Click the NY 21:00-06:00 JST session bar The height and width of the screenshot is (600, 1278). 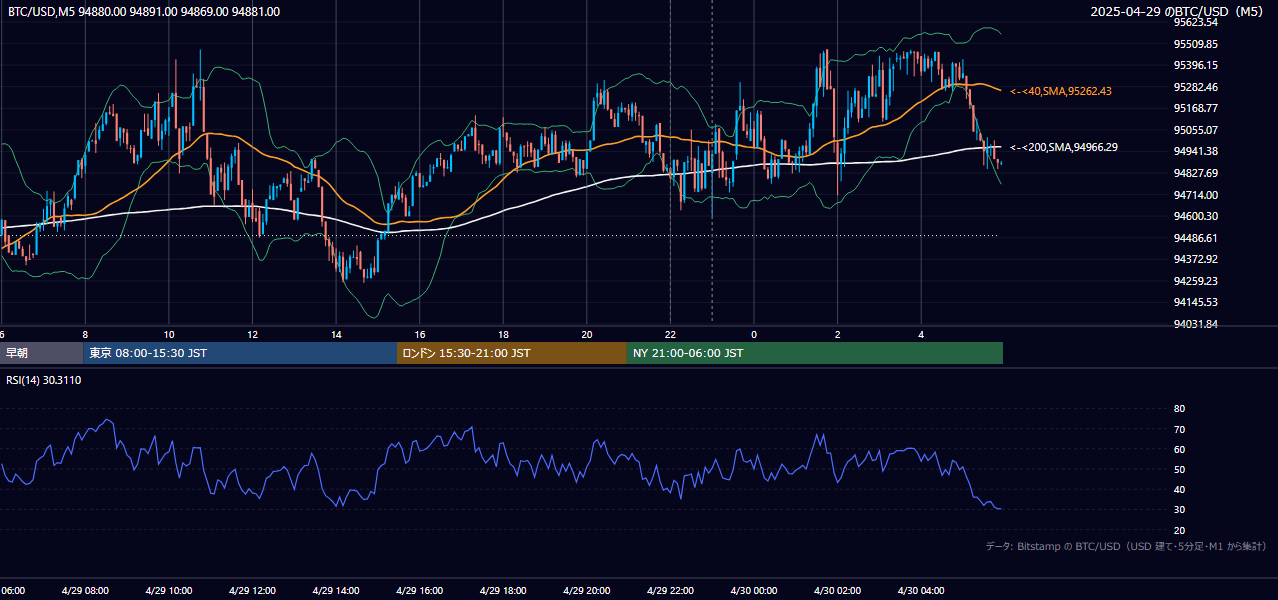pyautogui.click(x=815, y=353)
